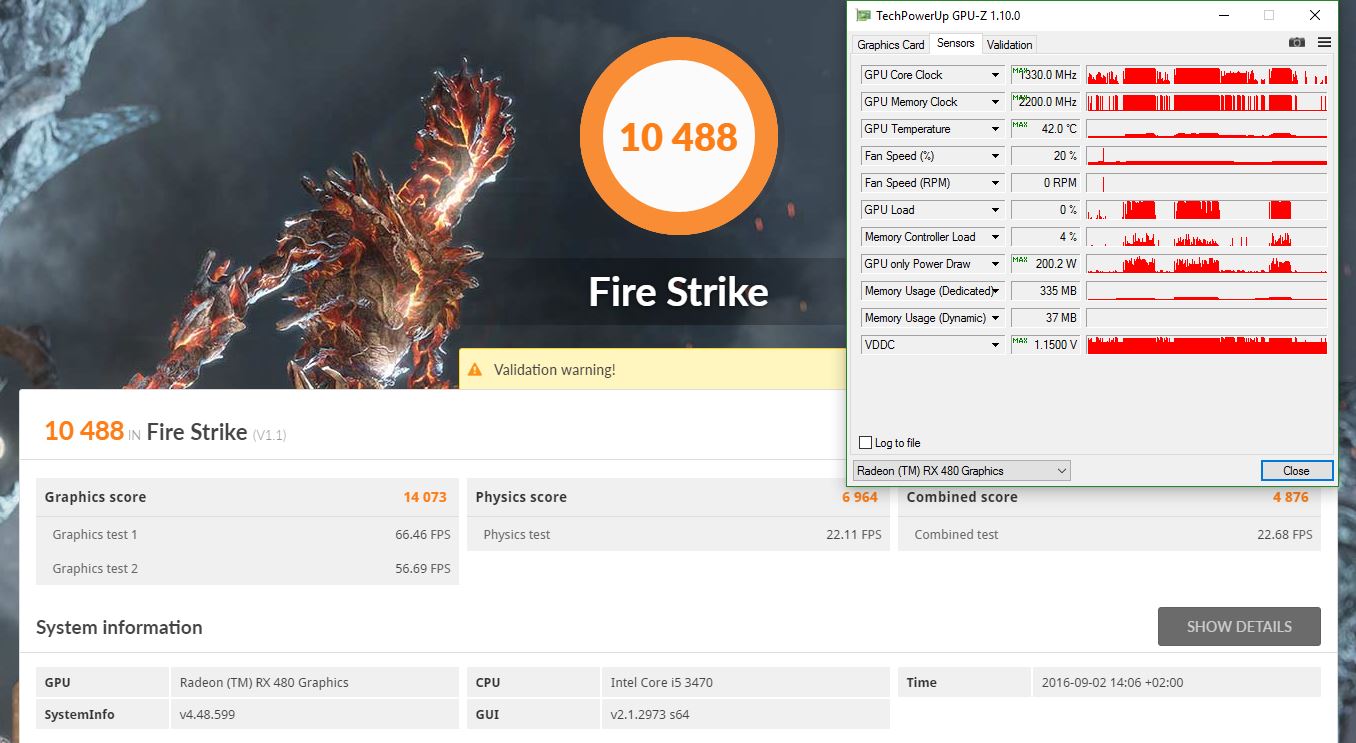1356x743 pixels.
Task: Click the GPU Load history graph
Action: [x=1207, y=210]
